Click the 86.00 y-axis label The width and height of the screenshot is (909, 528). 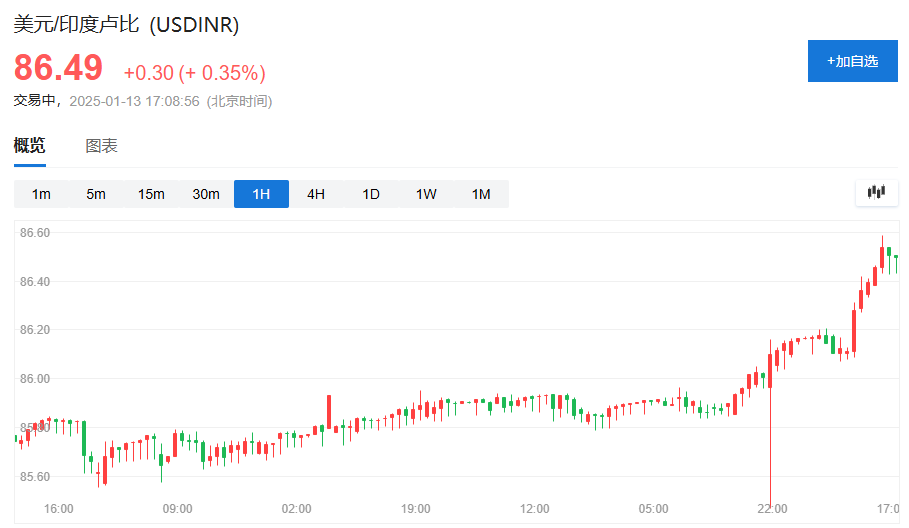click(x=35, y=378)
